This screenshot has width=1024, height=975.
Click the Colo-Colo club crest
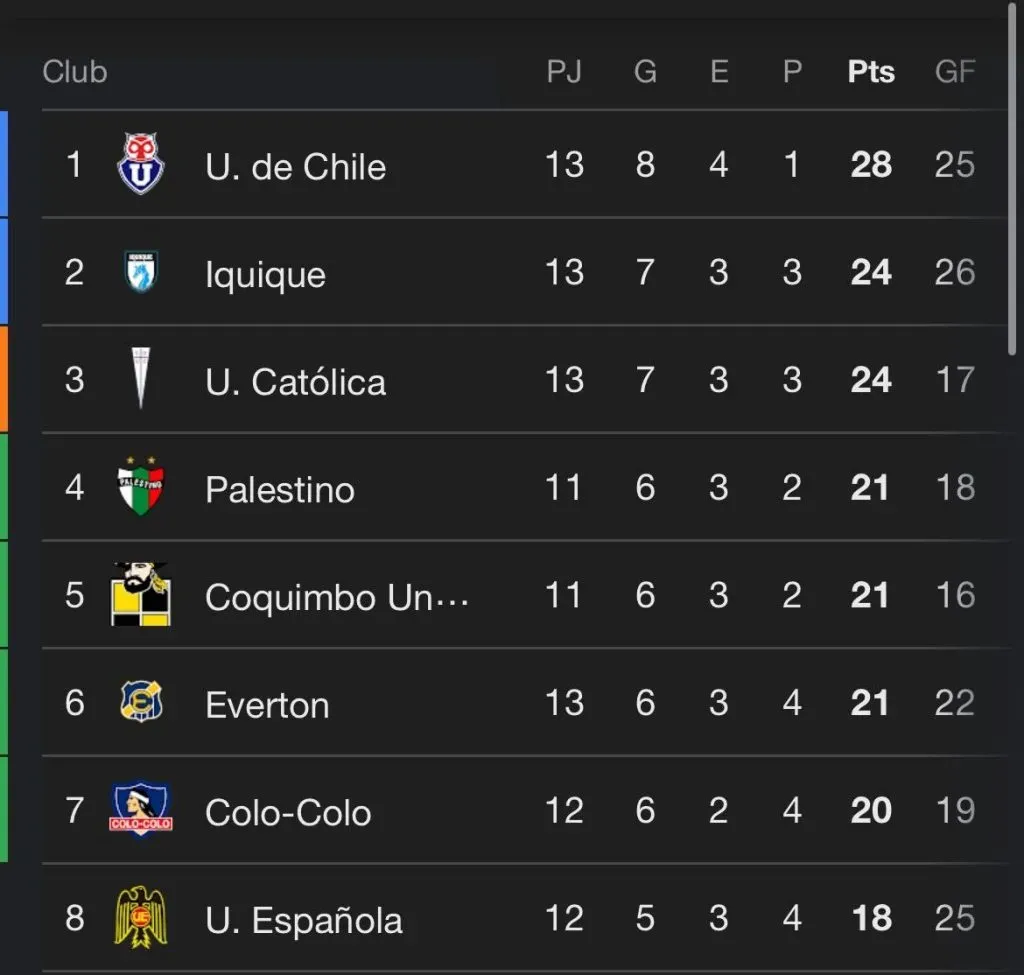[140, 808]
